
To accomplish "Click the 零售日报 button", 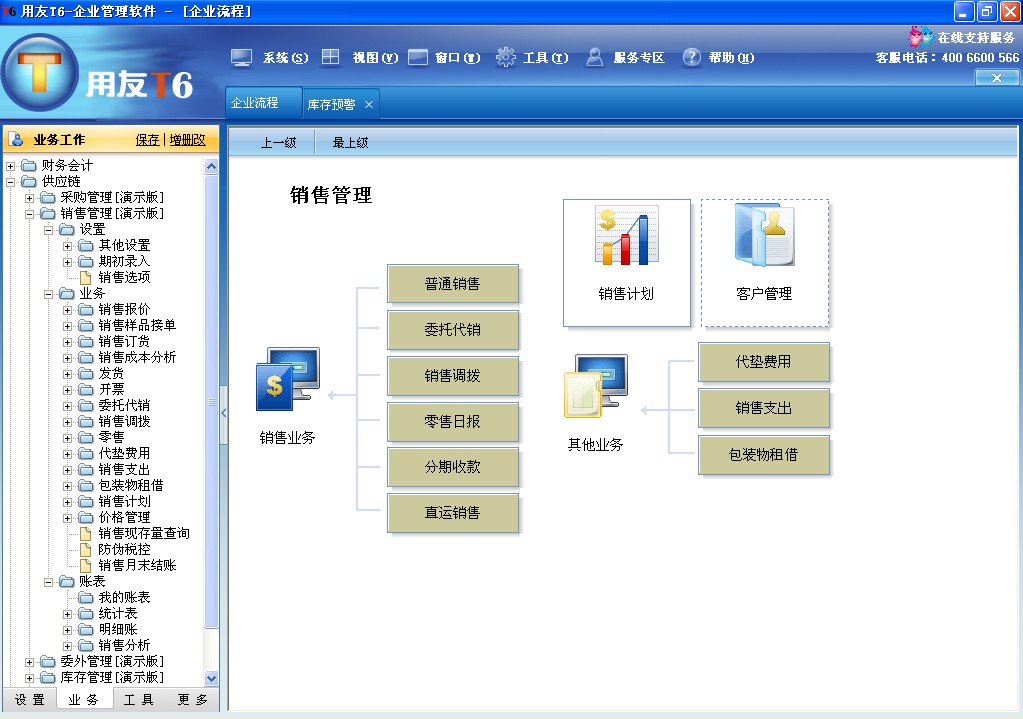I will point(453,421).
